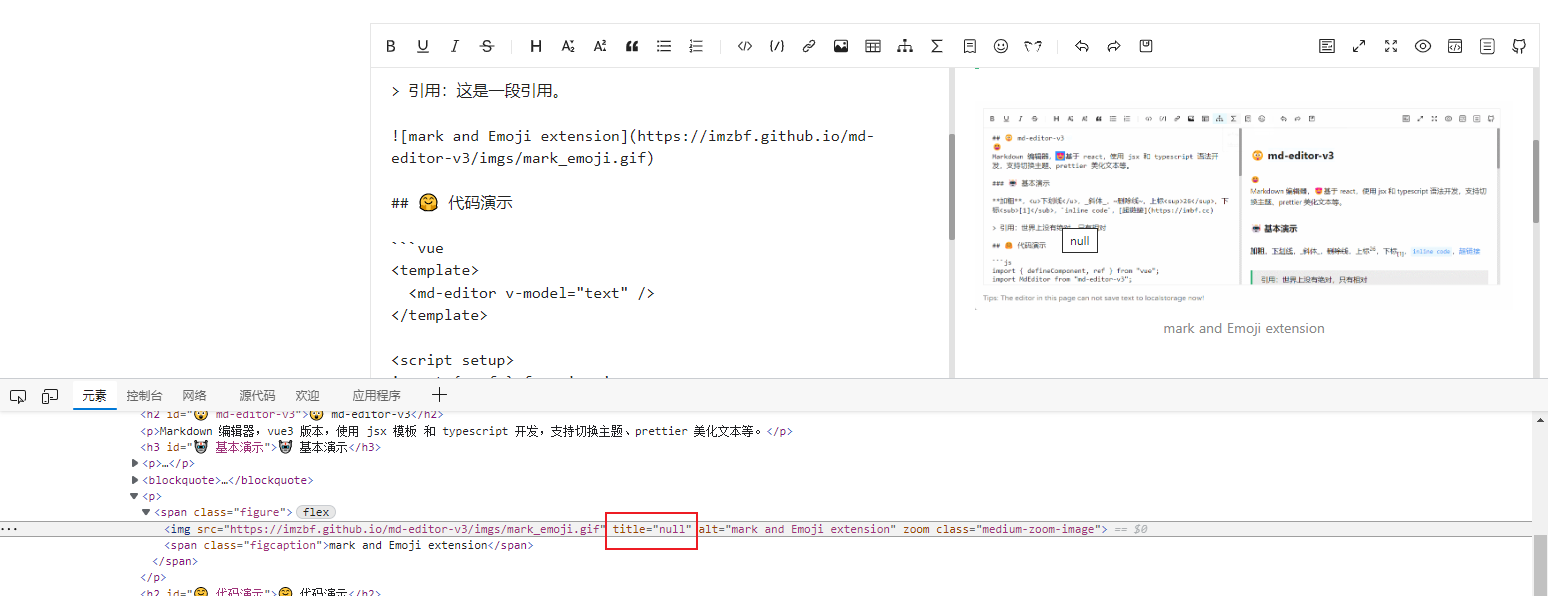
Task: Add more DevTools tools with plus
Action: [439, 395]
